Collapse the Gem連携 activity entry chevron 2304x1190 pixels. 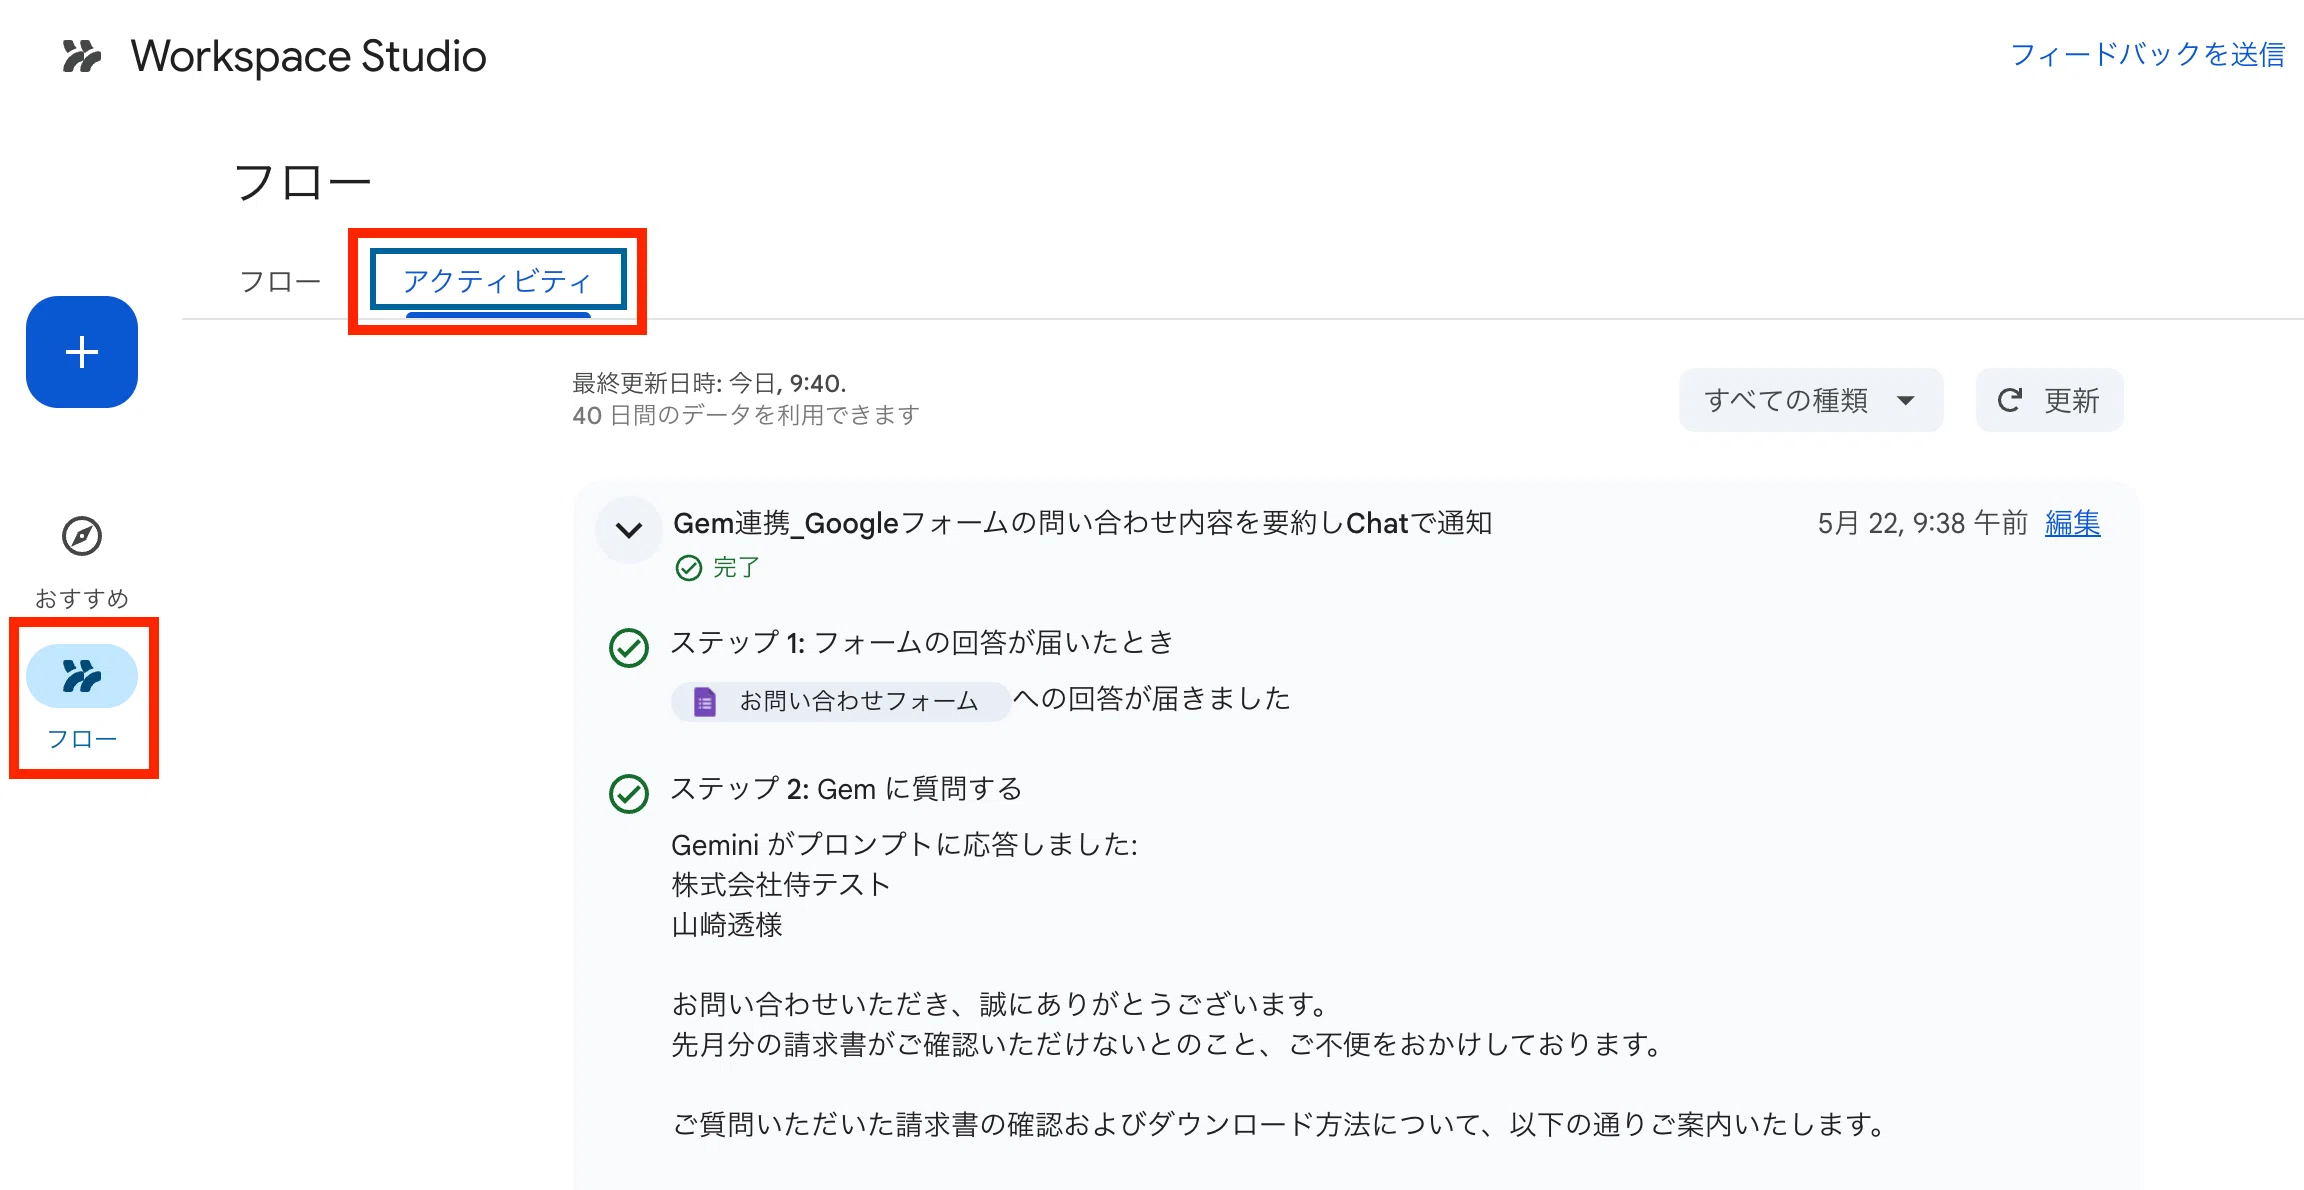pyautogui.click(x=629, y=530)
